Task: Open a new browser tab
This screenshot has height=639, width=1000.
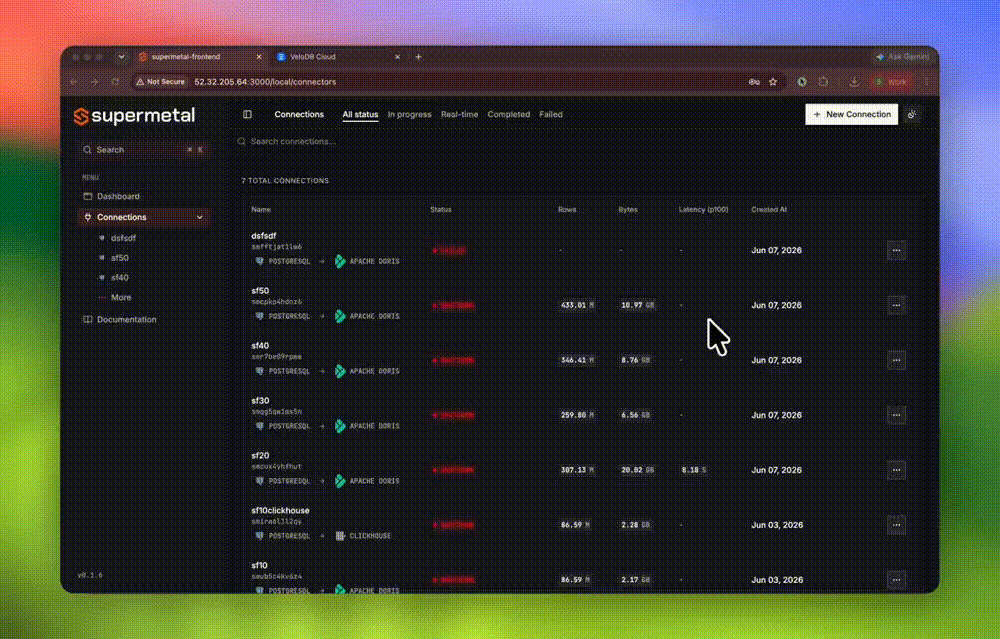Action: coord(418,57)
